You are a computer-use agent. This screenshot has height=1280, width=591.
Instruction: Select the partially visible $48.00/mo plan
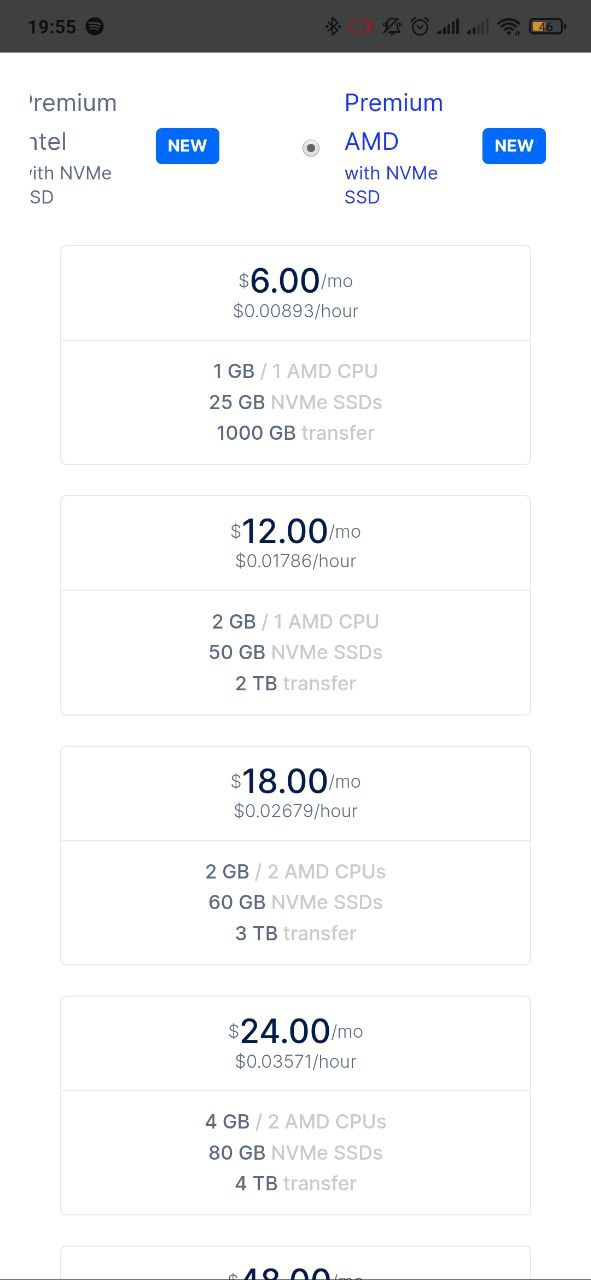click(295, 1263)
